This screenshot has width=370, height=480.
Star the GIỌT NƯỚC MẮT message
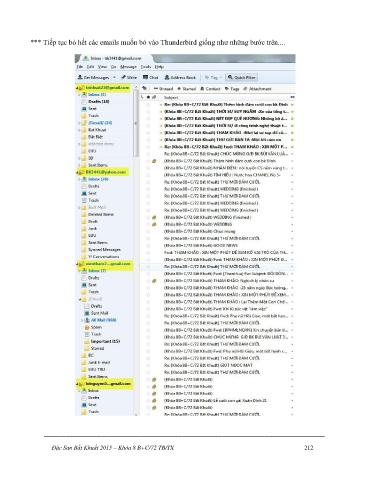pyautogui.click(x=148, y=365)
